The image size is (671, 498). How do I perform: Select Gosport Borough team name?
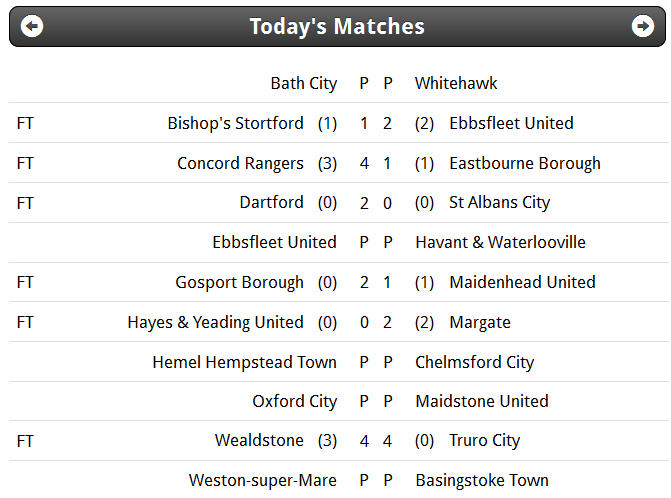(x=240, y=283)
